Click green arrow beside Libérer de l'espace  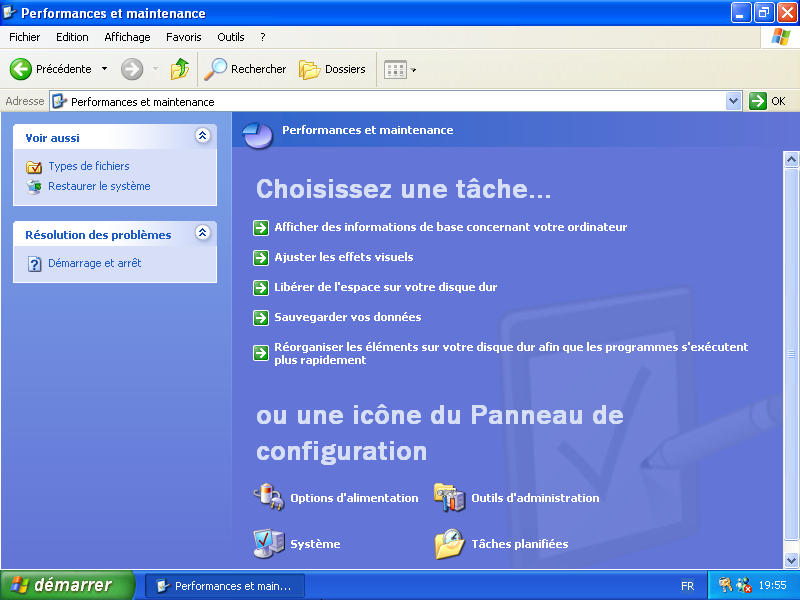pyautogui.click(x=261, y=288)
